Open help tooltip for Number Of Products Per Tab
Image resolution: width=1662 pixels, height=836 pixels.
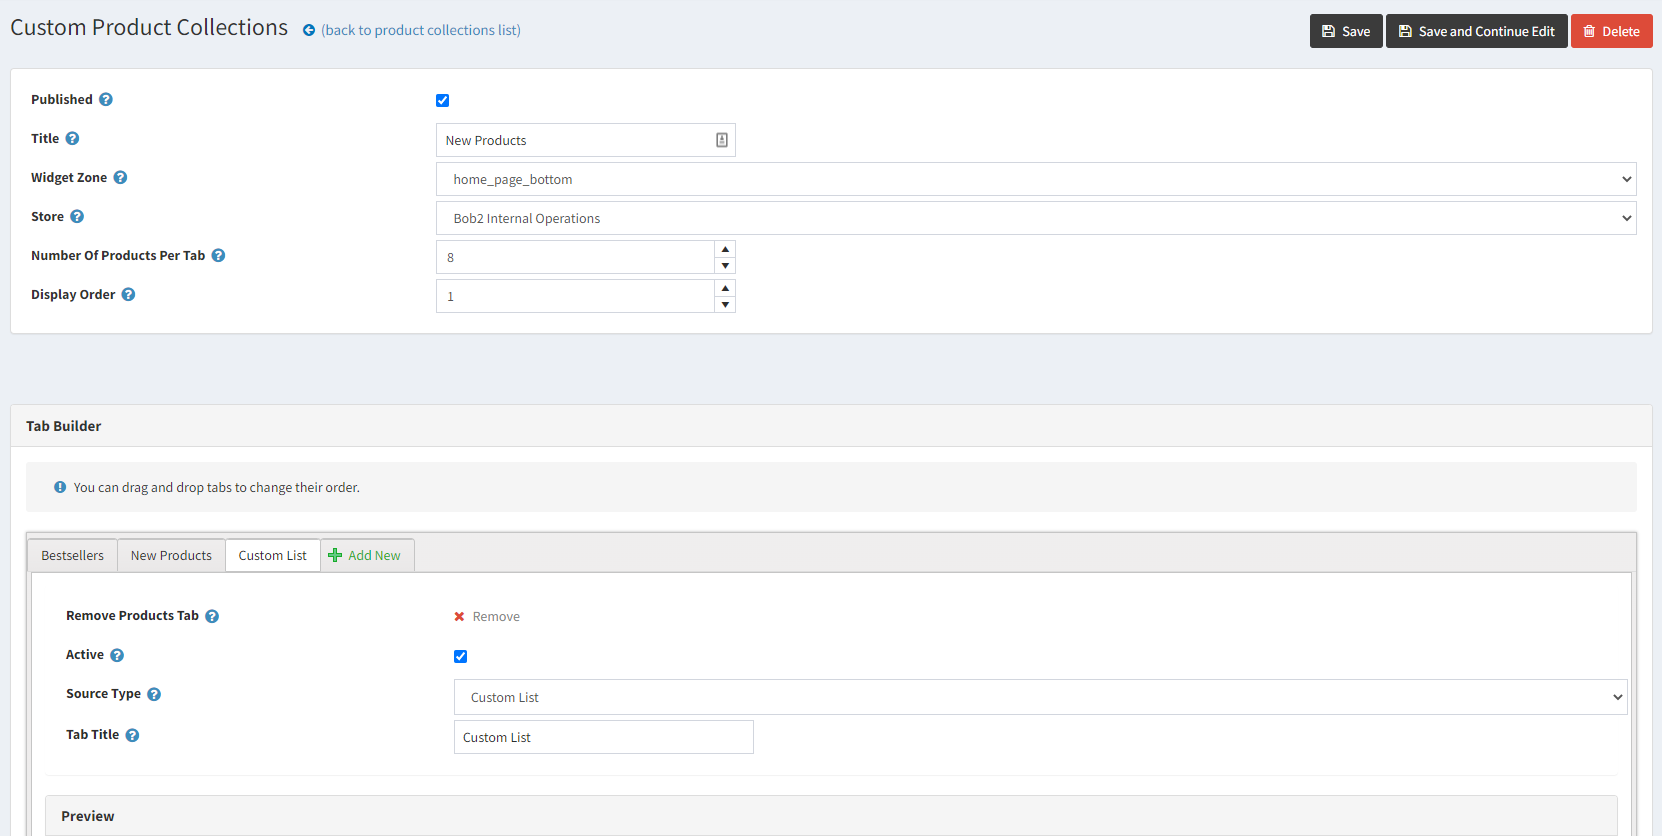218,256
